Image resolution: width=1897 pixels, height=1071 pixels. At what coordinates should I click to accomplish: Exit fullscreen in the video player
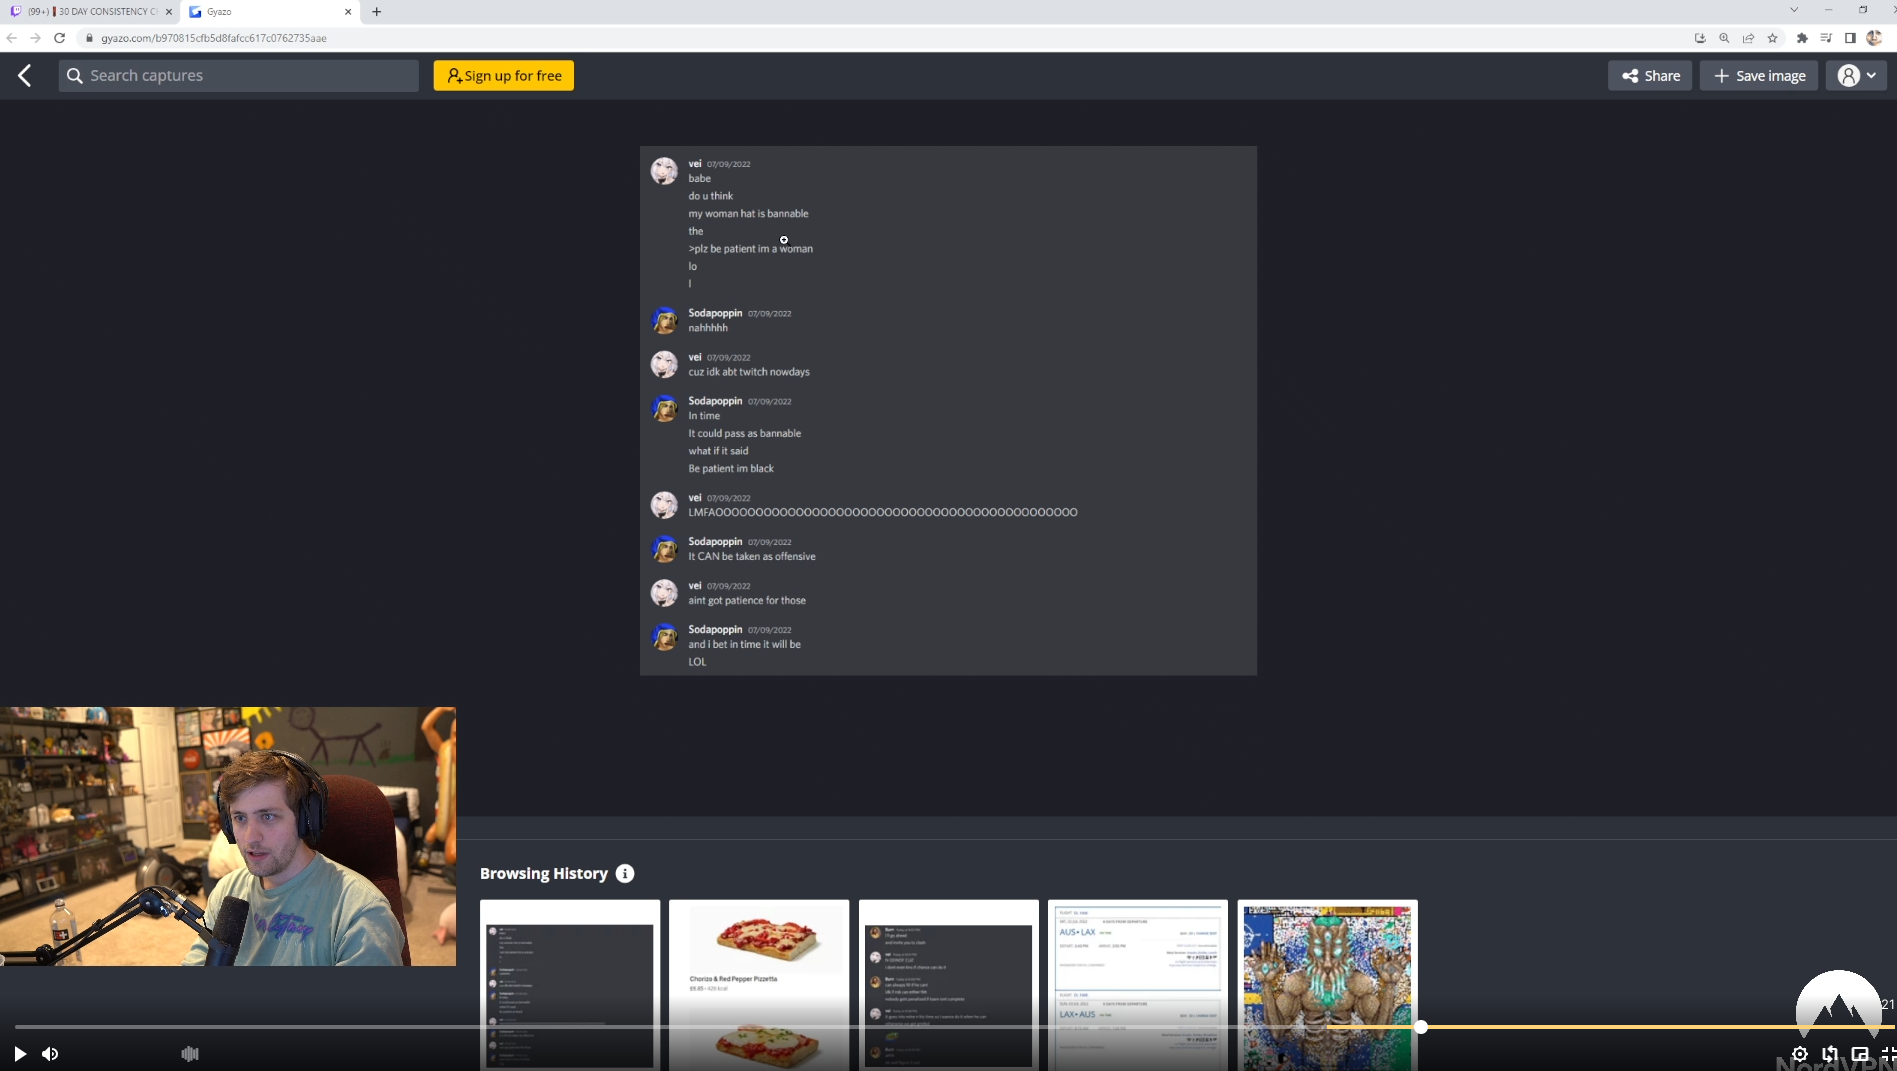[1888, 1054]
